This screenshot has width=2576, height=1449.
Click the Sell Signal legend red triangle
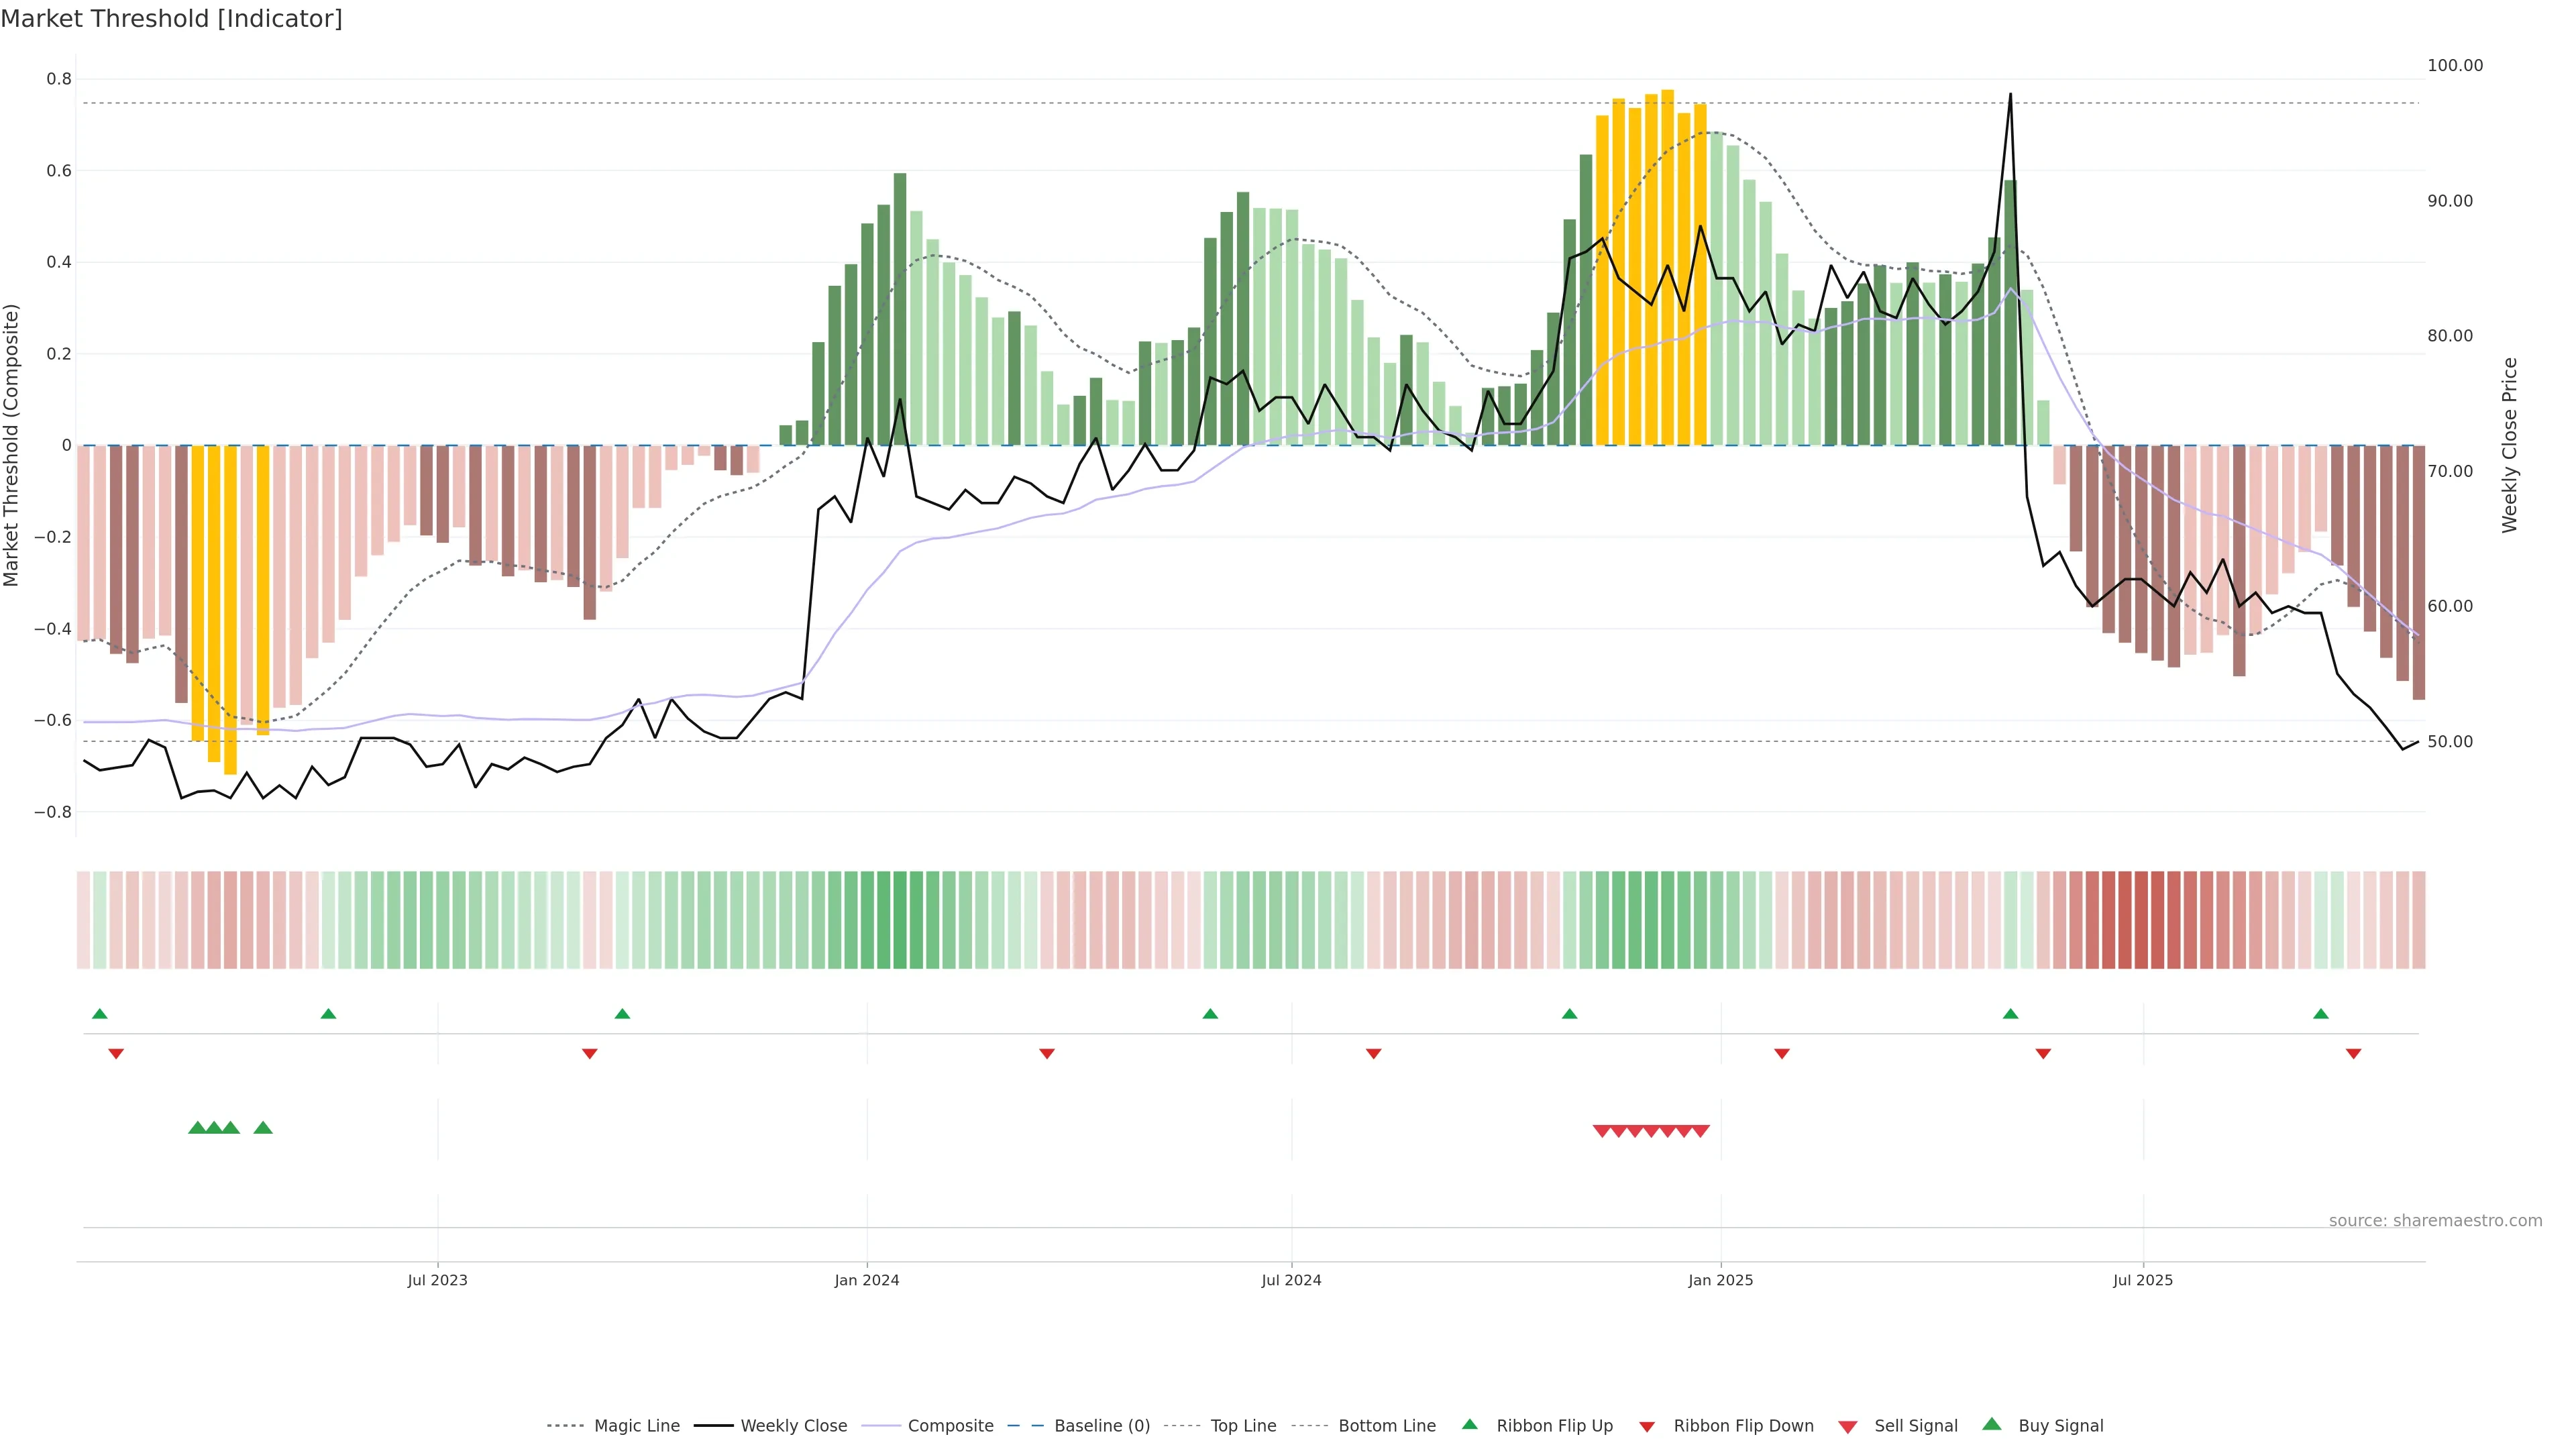pos(1847,1427)
